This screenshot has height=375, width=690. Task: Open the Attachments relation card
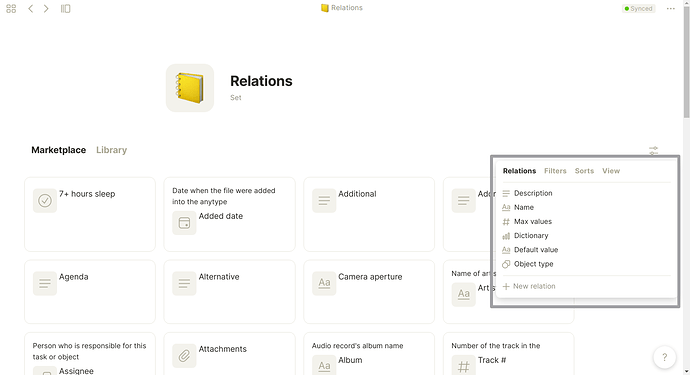pos(229,354)
